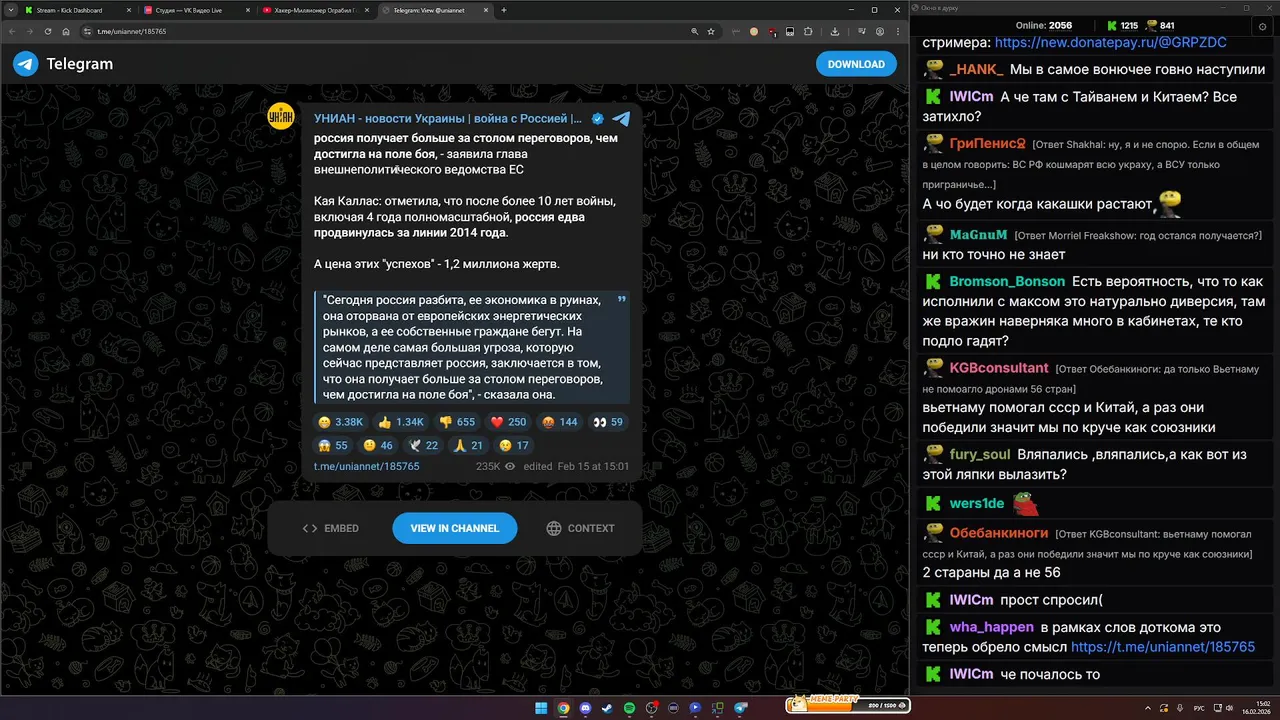Click the username MaGnuM in chat

coord(978,235)
